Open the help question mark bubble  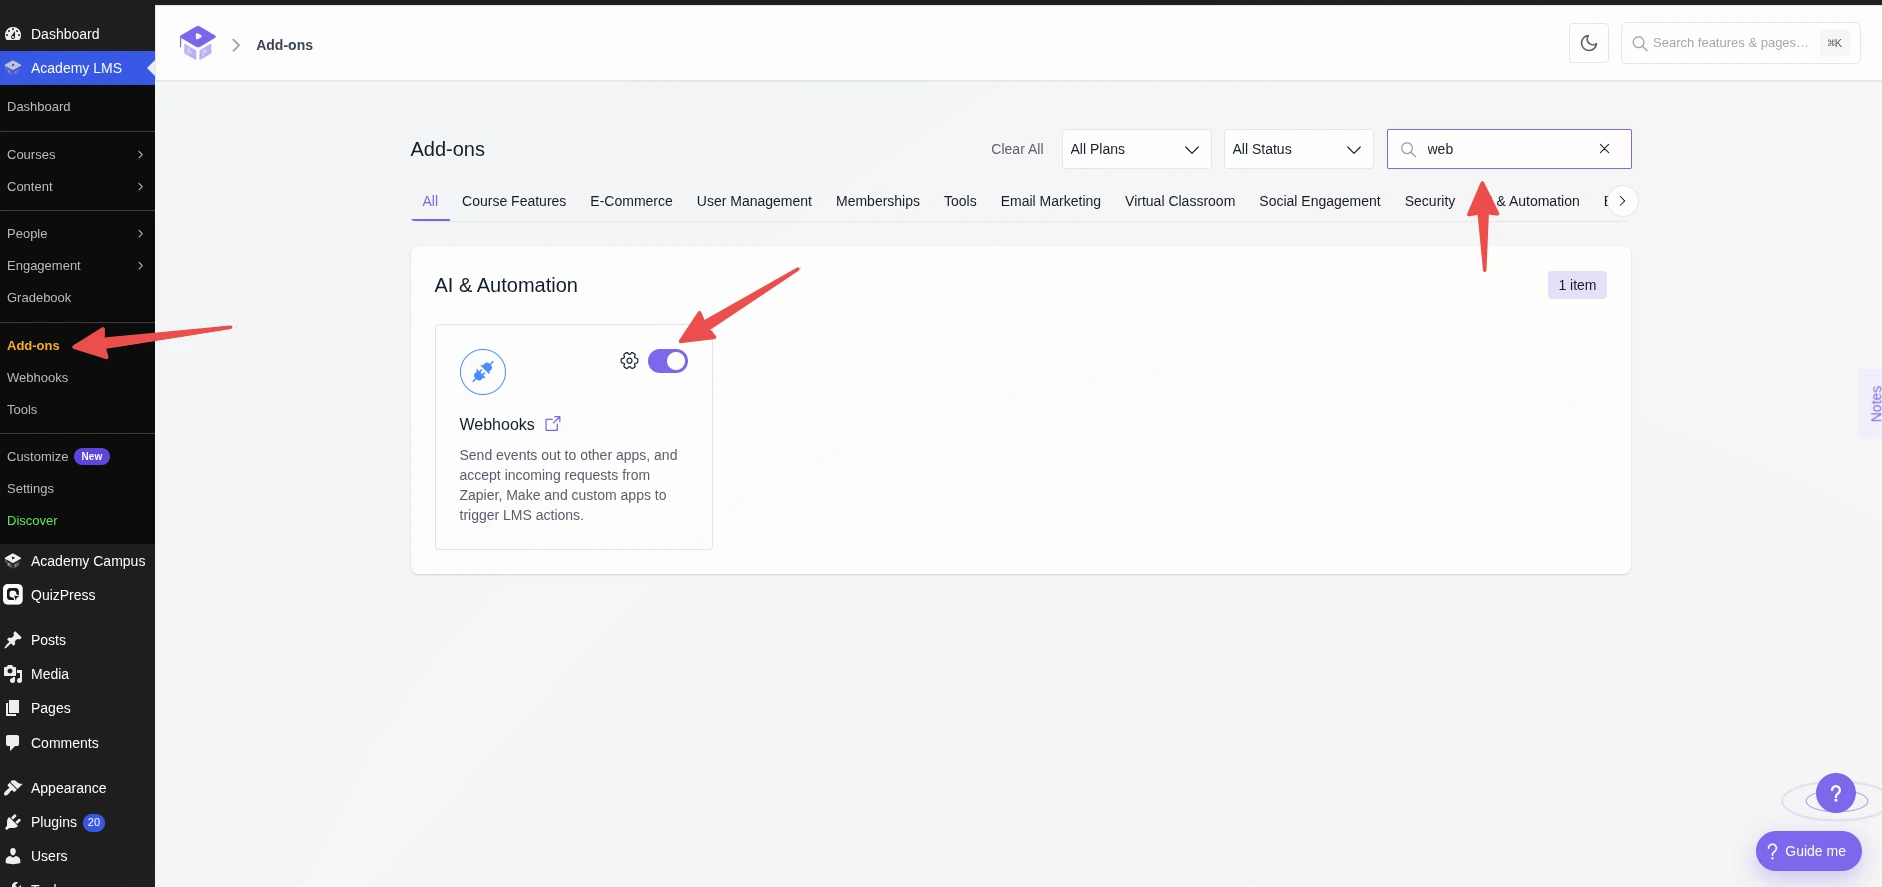tap(1836, 794)
